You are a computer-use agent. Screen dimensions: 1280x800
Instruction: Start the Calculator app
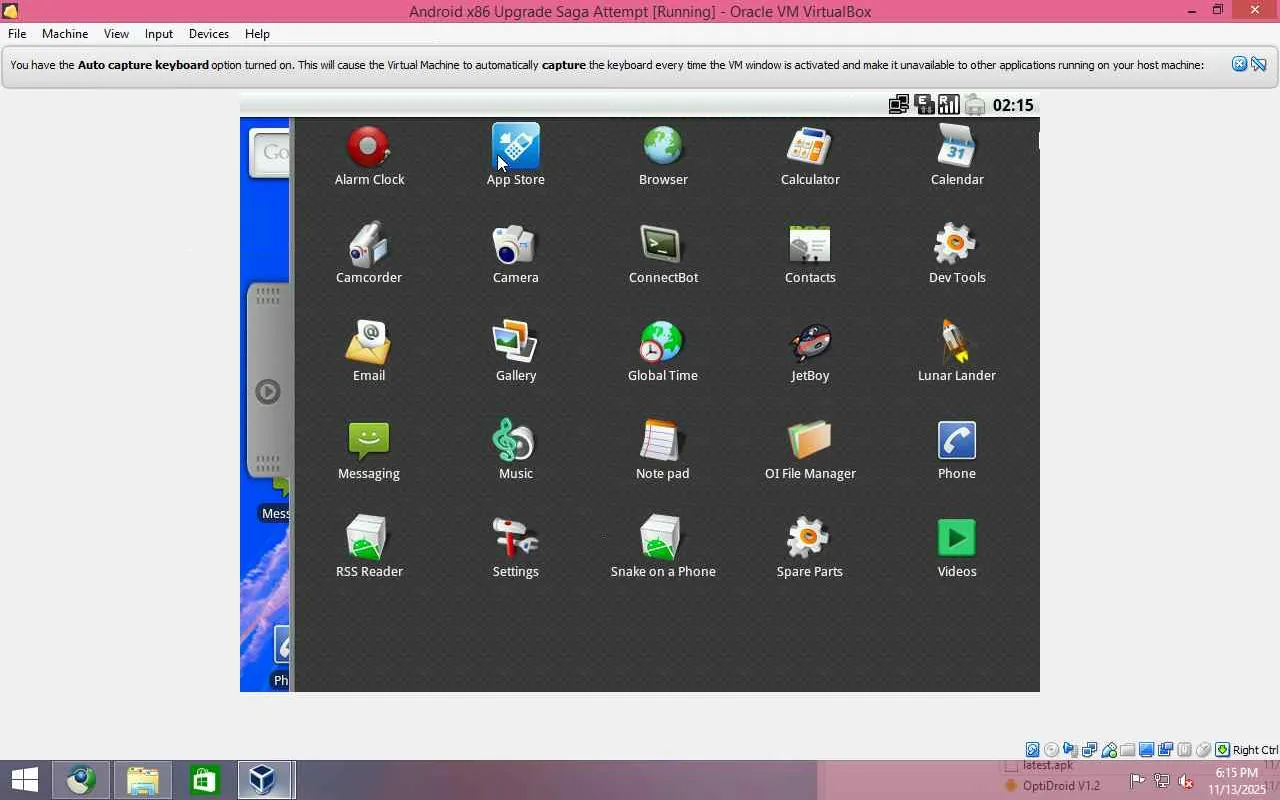coord(810,156)
